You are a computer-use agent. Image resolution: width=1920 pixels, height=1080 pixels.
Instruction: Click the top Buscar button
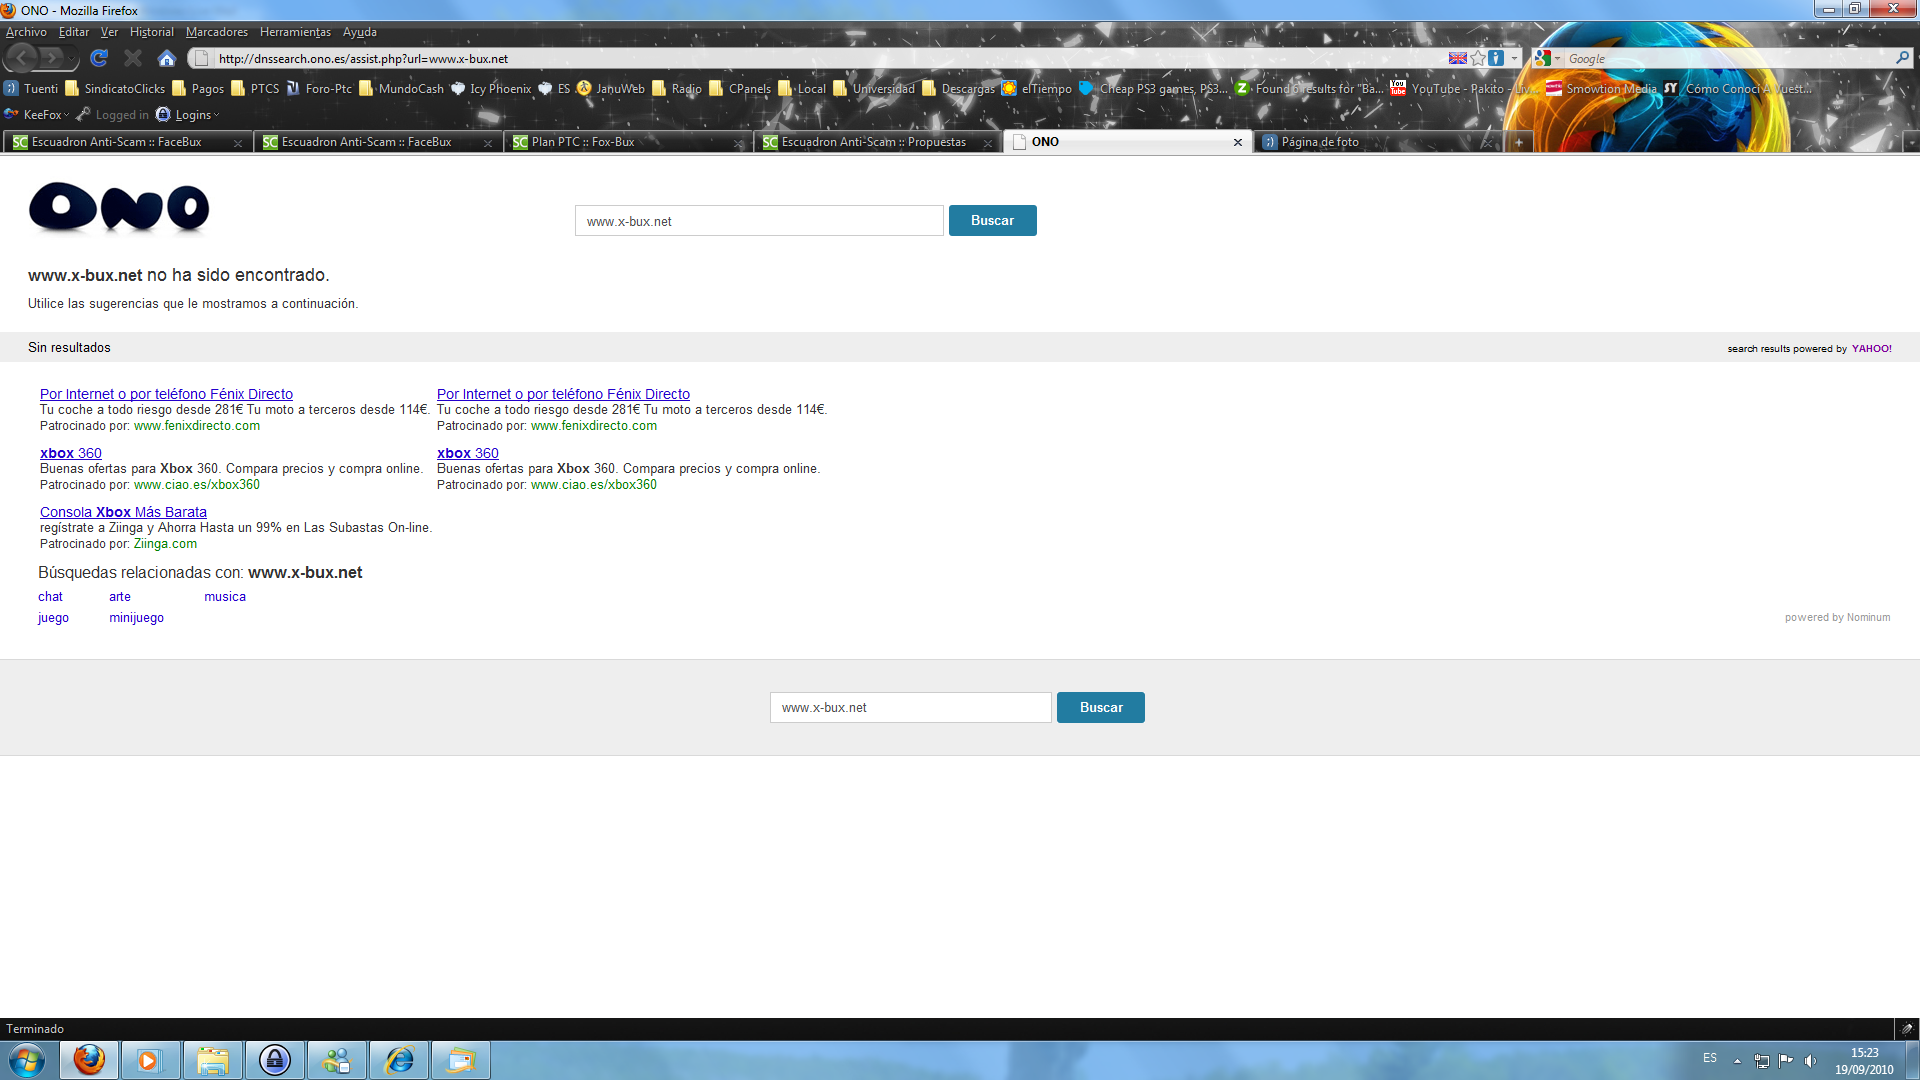tap(992, 221)
